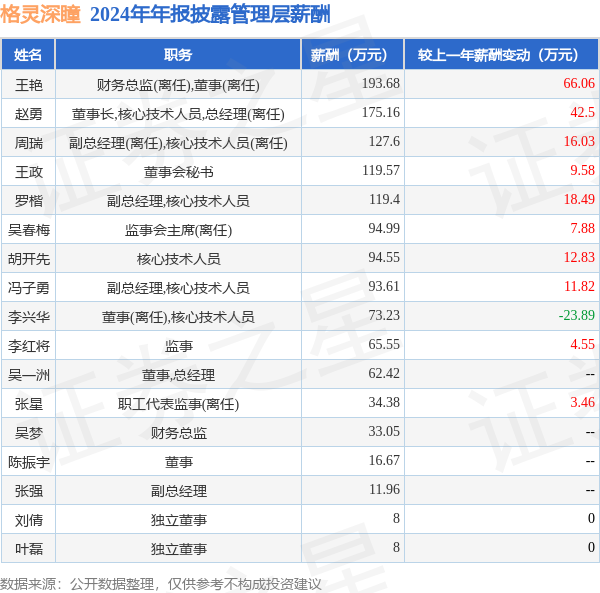Image resolution: width=600 pixels, height=593 pixels.
Task: Click the 数据来源 footnote text
Action: [161, 584]
